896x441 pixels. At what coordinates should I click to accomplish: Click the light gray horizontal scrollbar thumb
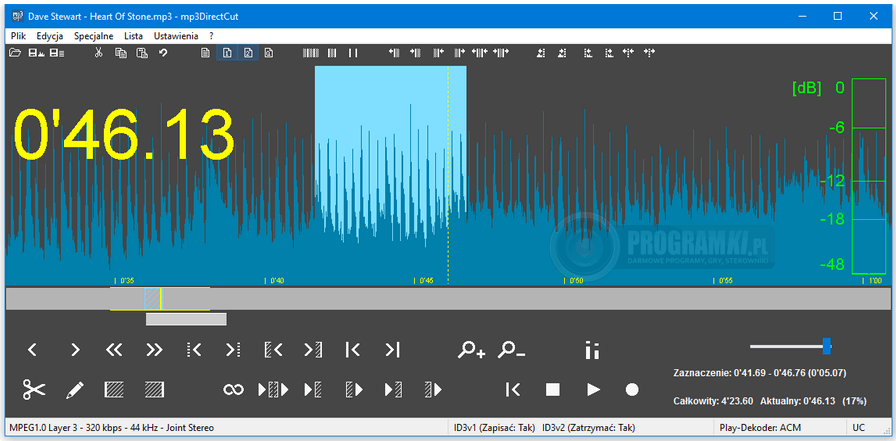[x=186, y=319]
